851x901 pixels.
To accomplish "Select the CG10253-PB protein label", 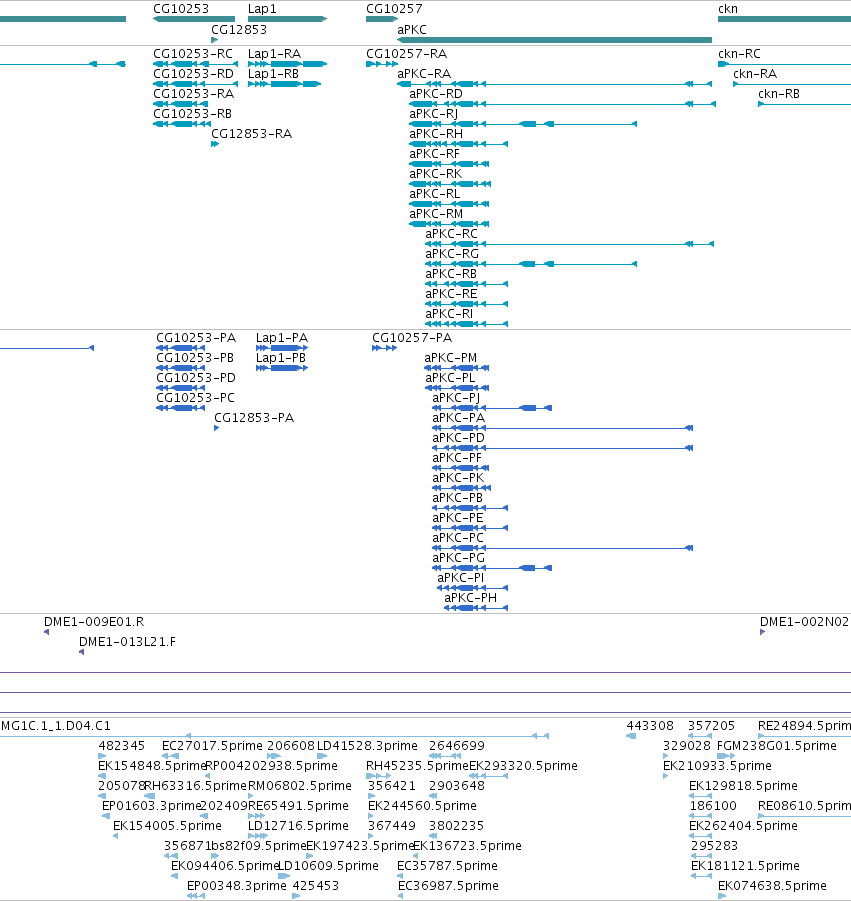I will pyautogui.click(x=195, y=357).
